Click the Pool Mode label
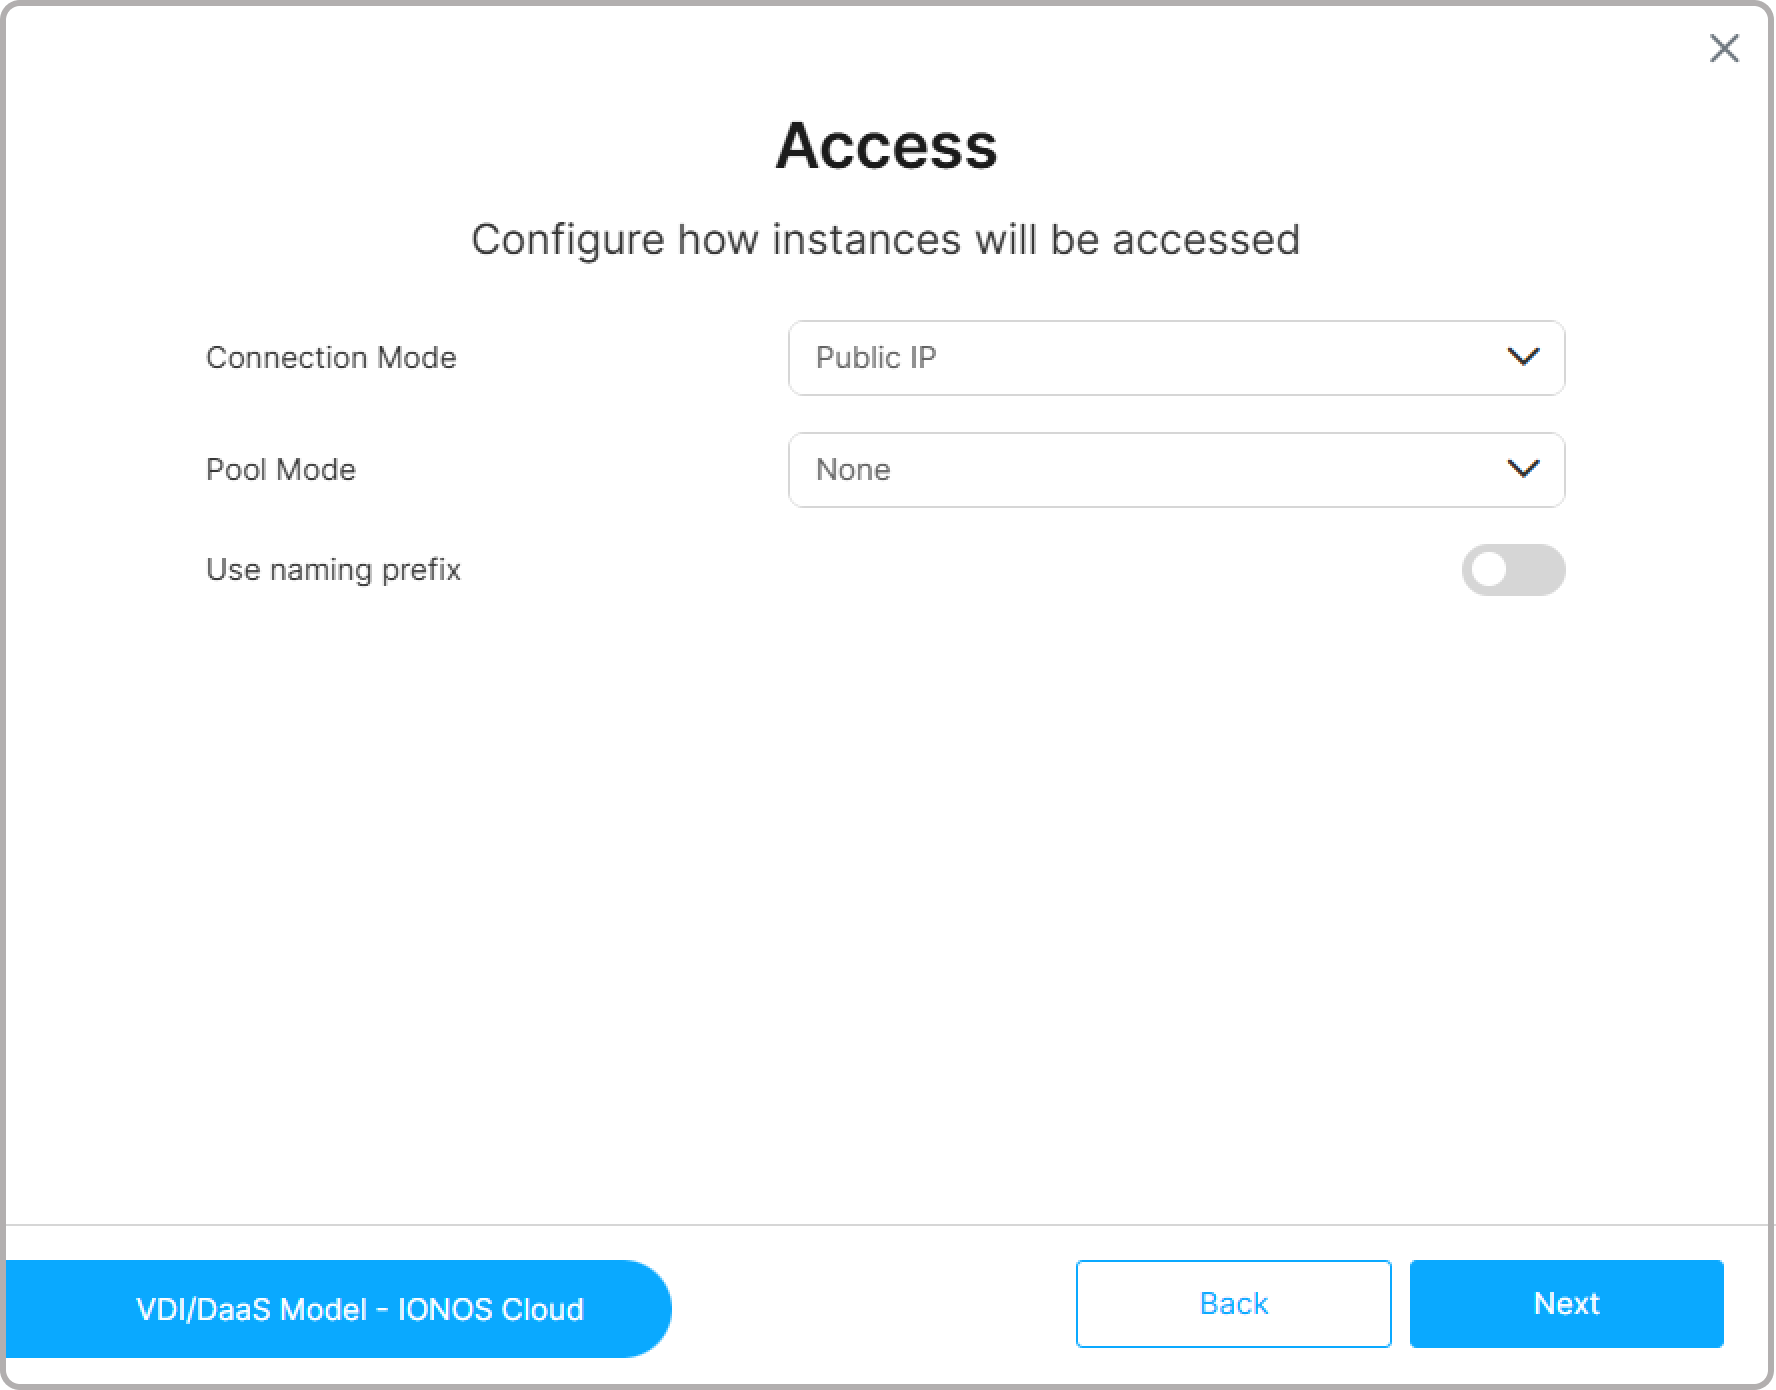The image size is (1776, 1390). pos(281,470)
